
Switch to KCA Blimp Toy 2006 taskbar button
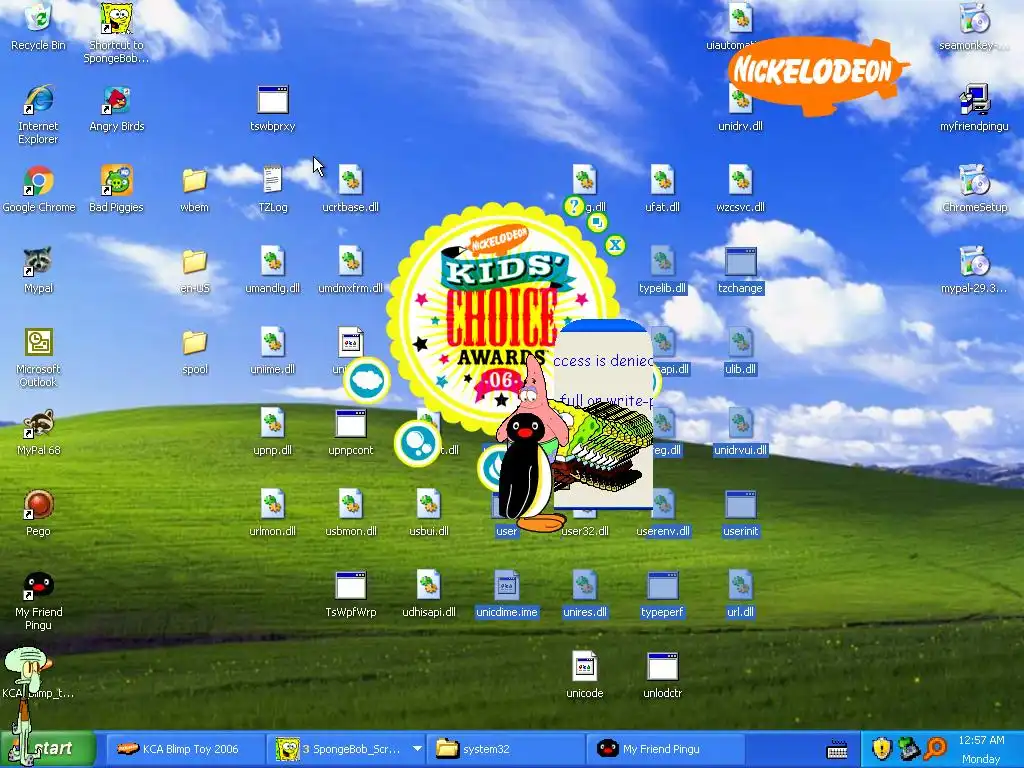tap(184, 749)
